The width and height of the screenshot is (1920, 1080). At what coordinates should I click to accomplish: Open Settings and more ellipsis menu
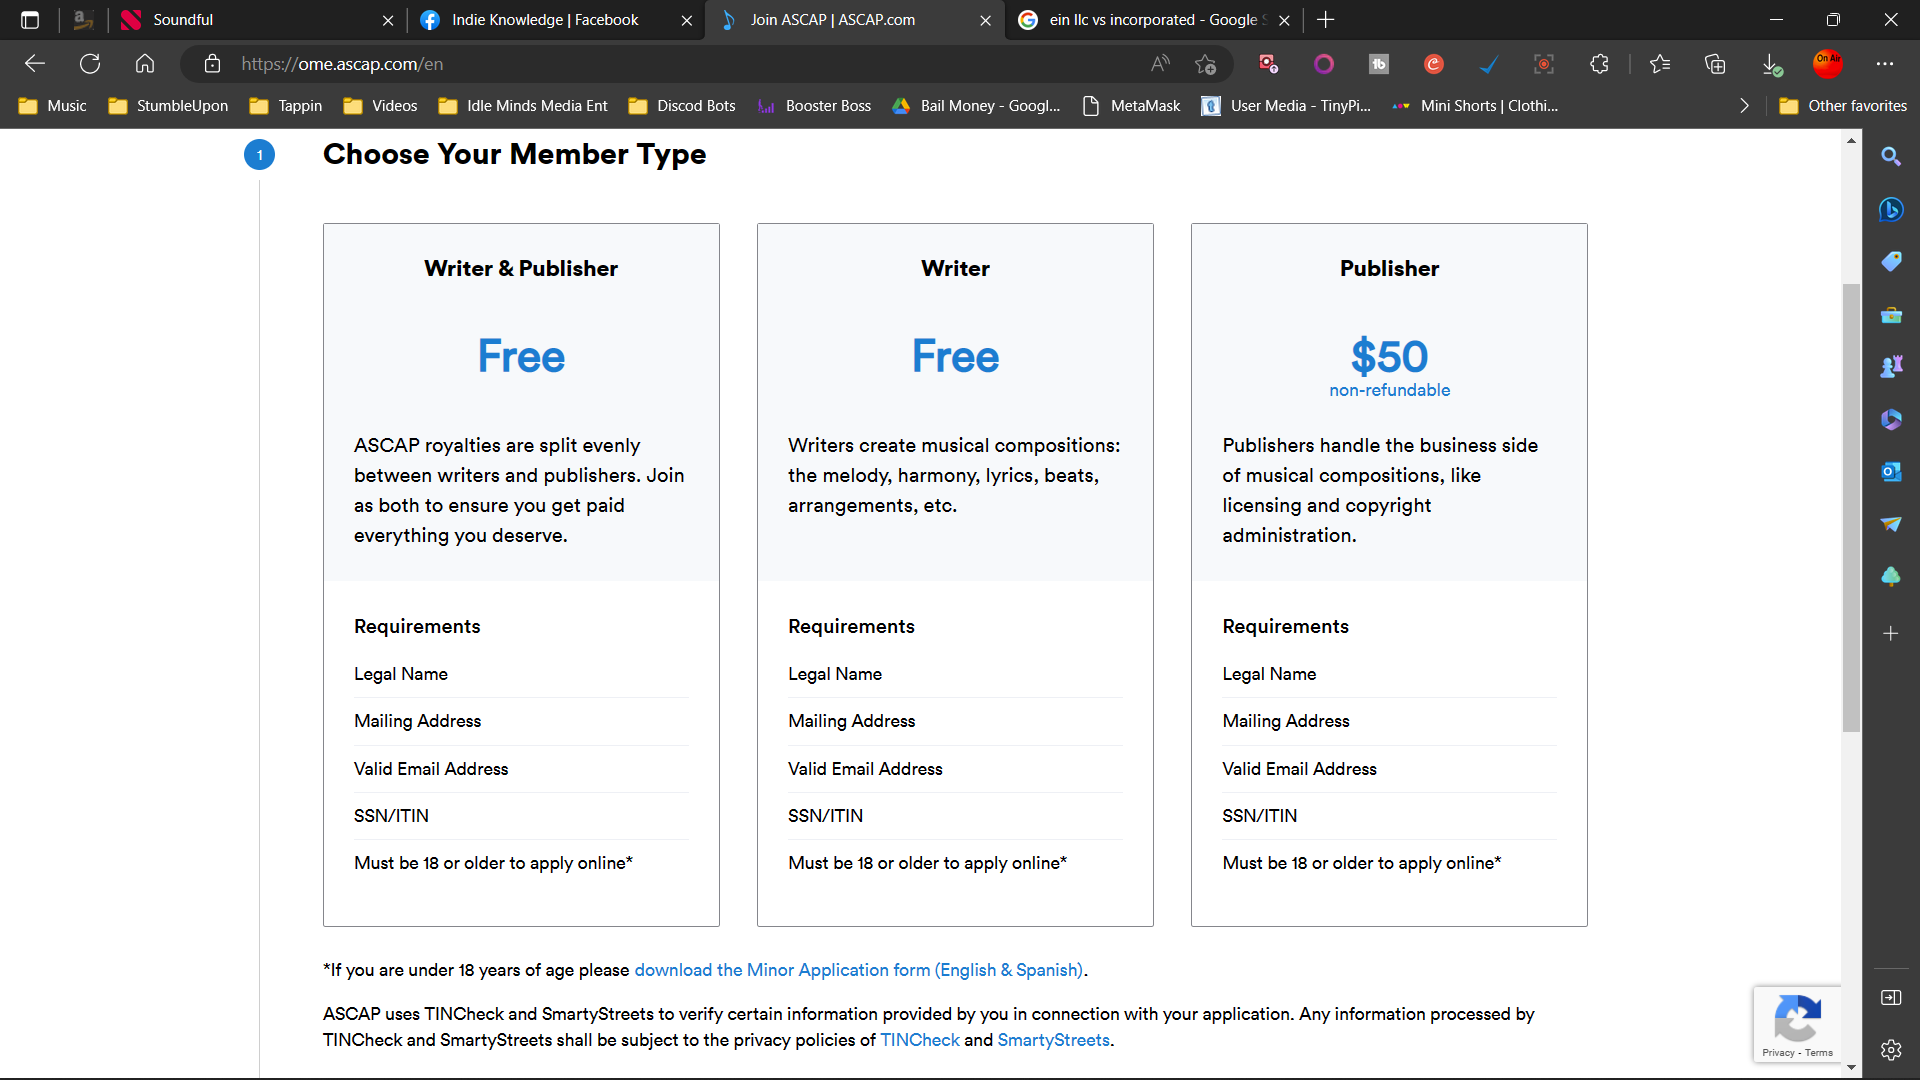1885,64
